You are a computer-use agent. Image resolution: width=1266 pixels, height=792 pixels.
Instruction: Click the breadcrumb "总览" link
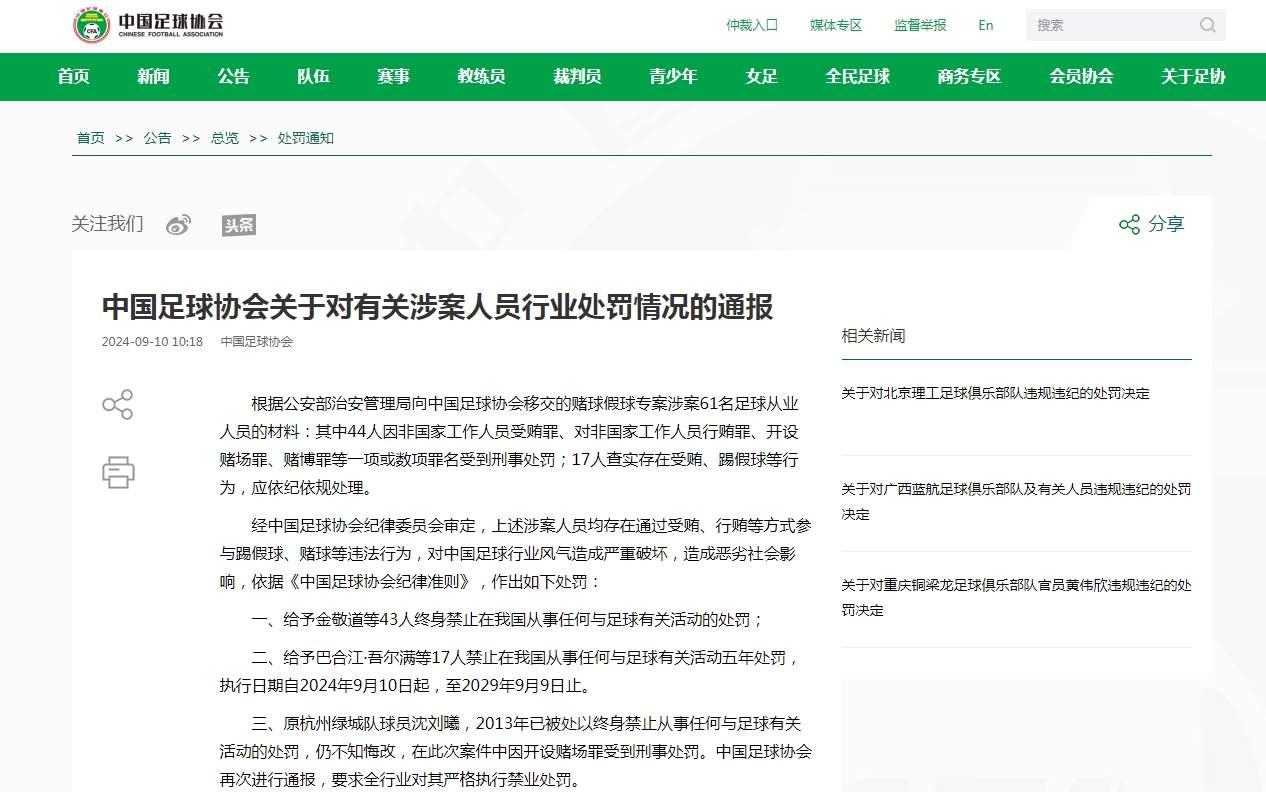pyautogui.click(x=223, y=138)
